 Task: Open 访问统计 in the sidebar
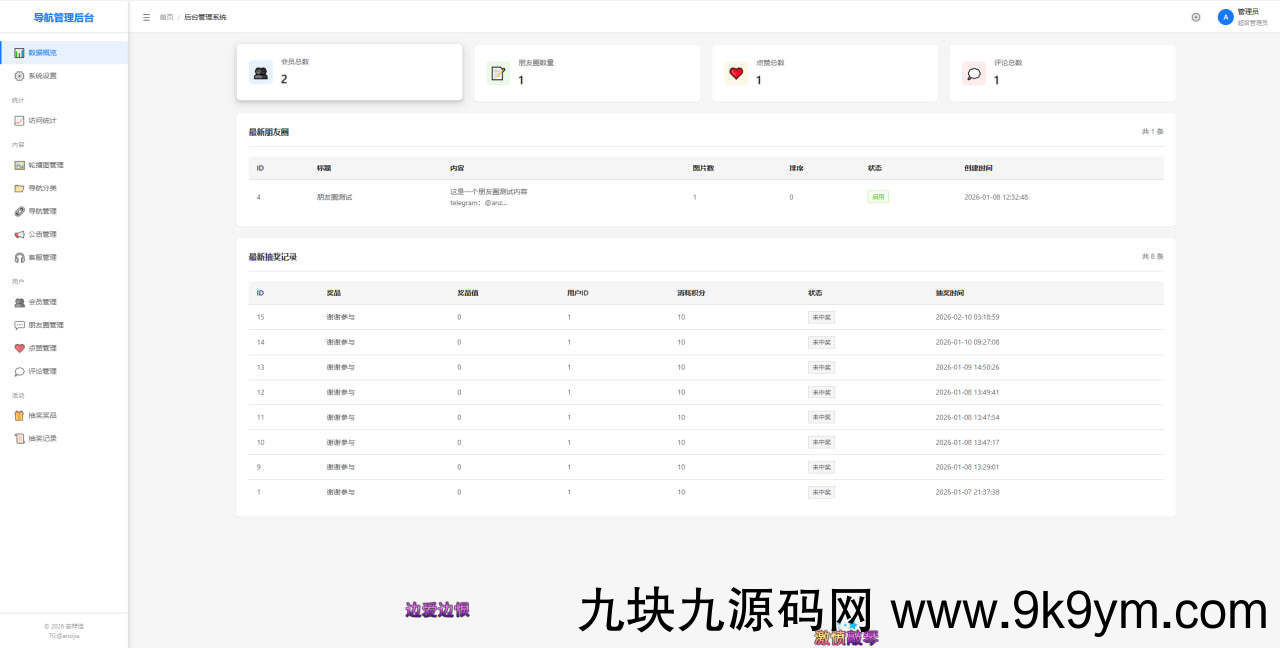42,121
